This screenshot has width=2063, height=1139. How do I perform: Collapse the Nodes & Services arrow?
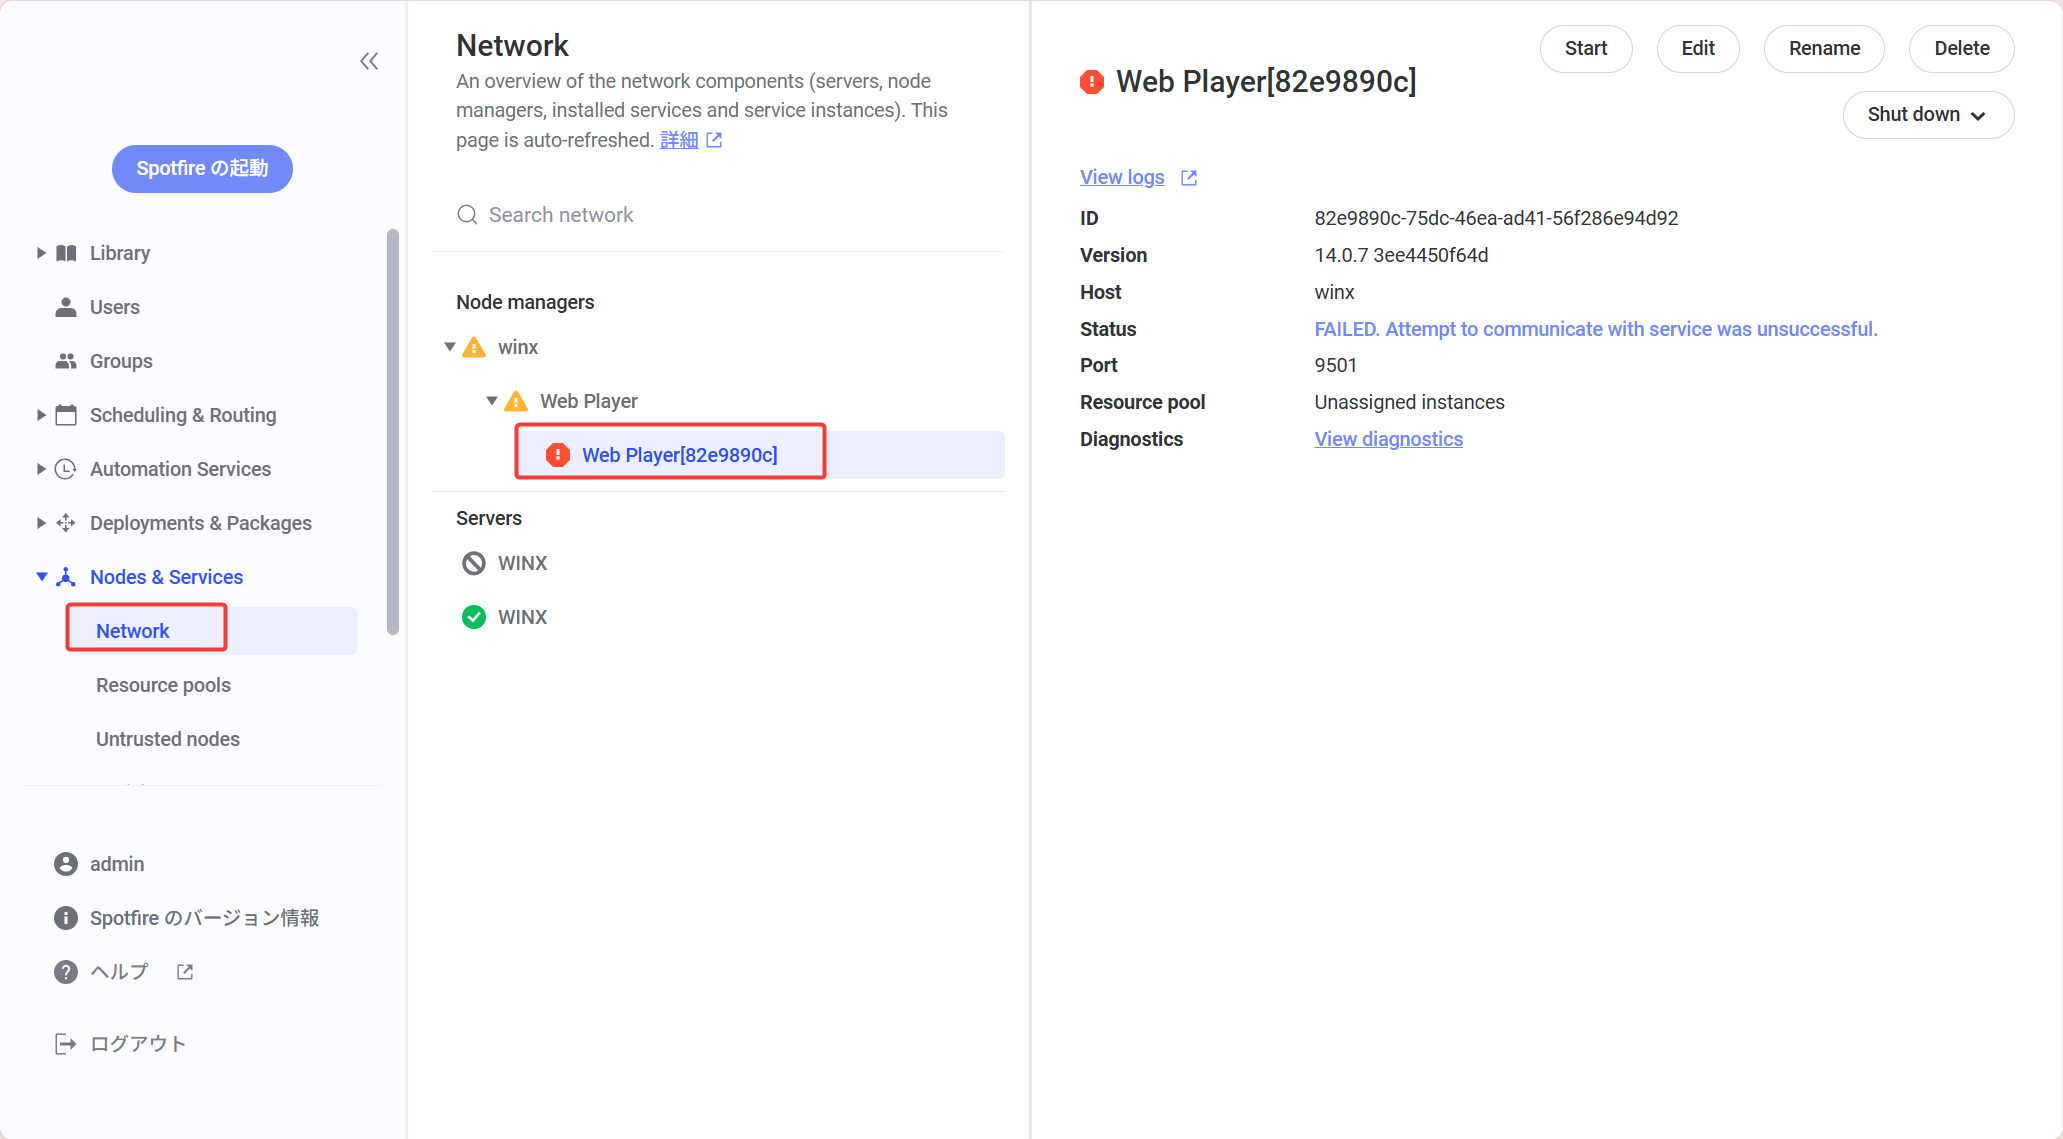(41, 577)
